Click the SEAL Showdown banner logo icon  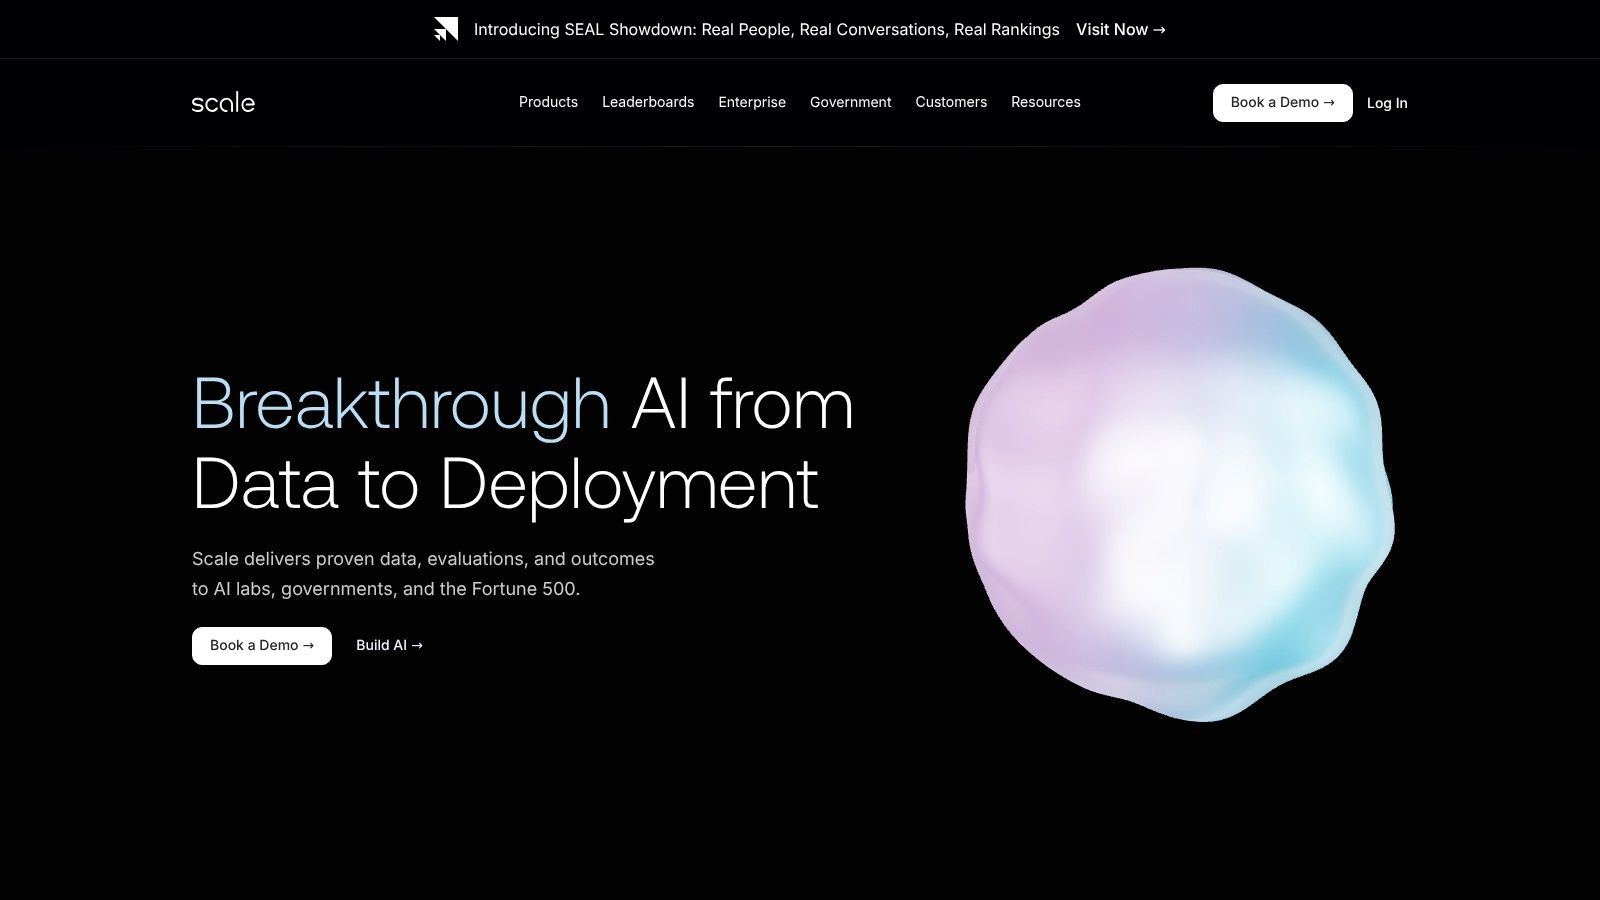[446, 29]
